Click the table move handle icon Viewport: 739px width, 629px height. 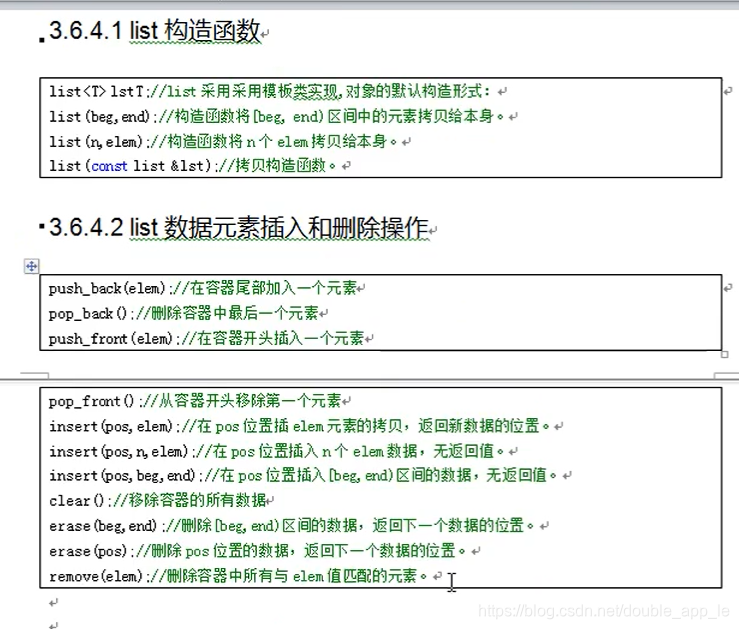[x=32, y=266]
